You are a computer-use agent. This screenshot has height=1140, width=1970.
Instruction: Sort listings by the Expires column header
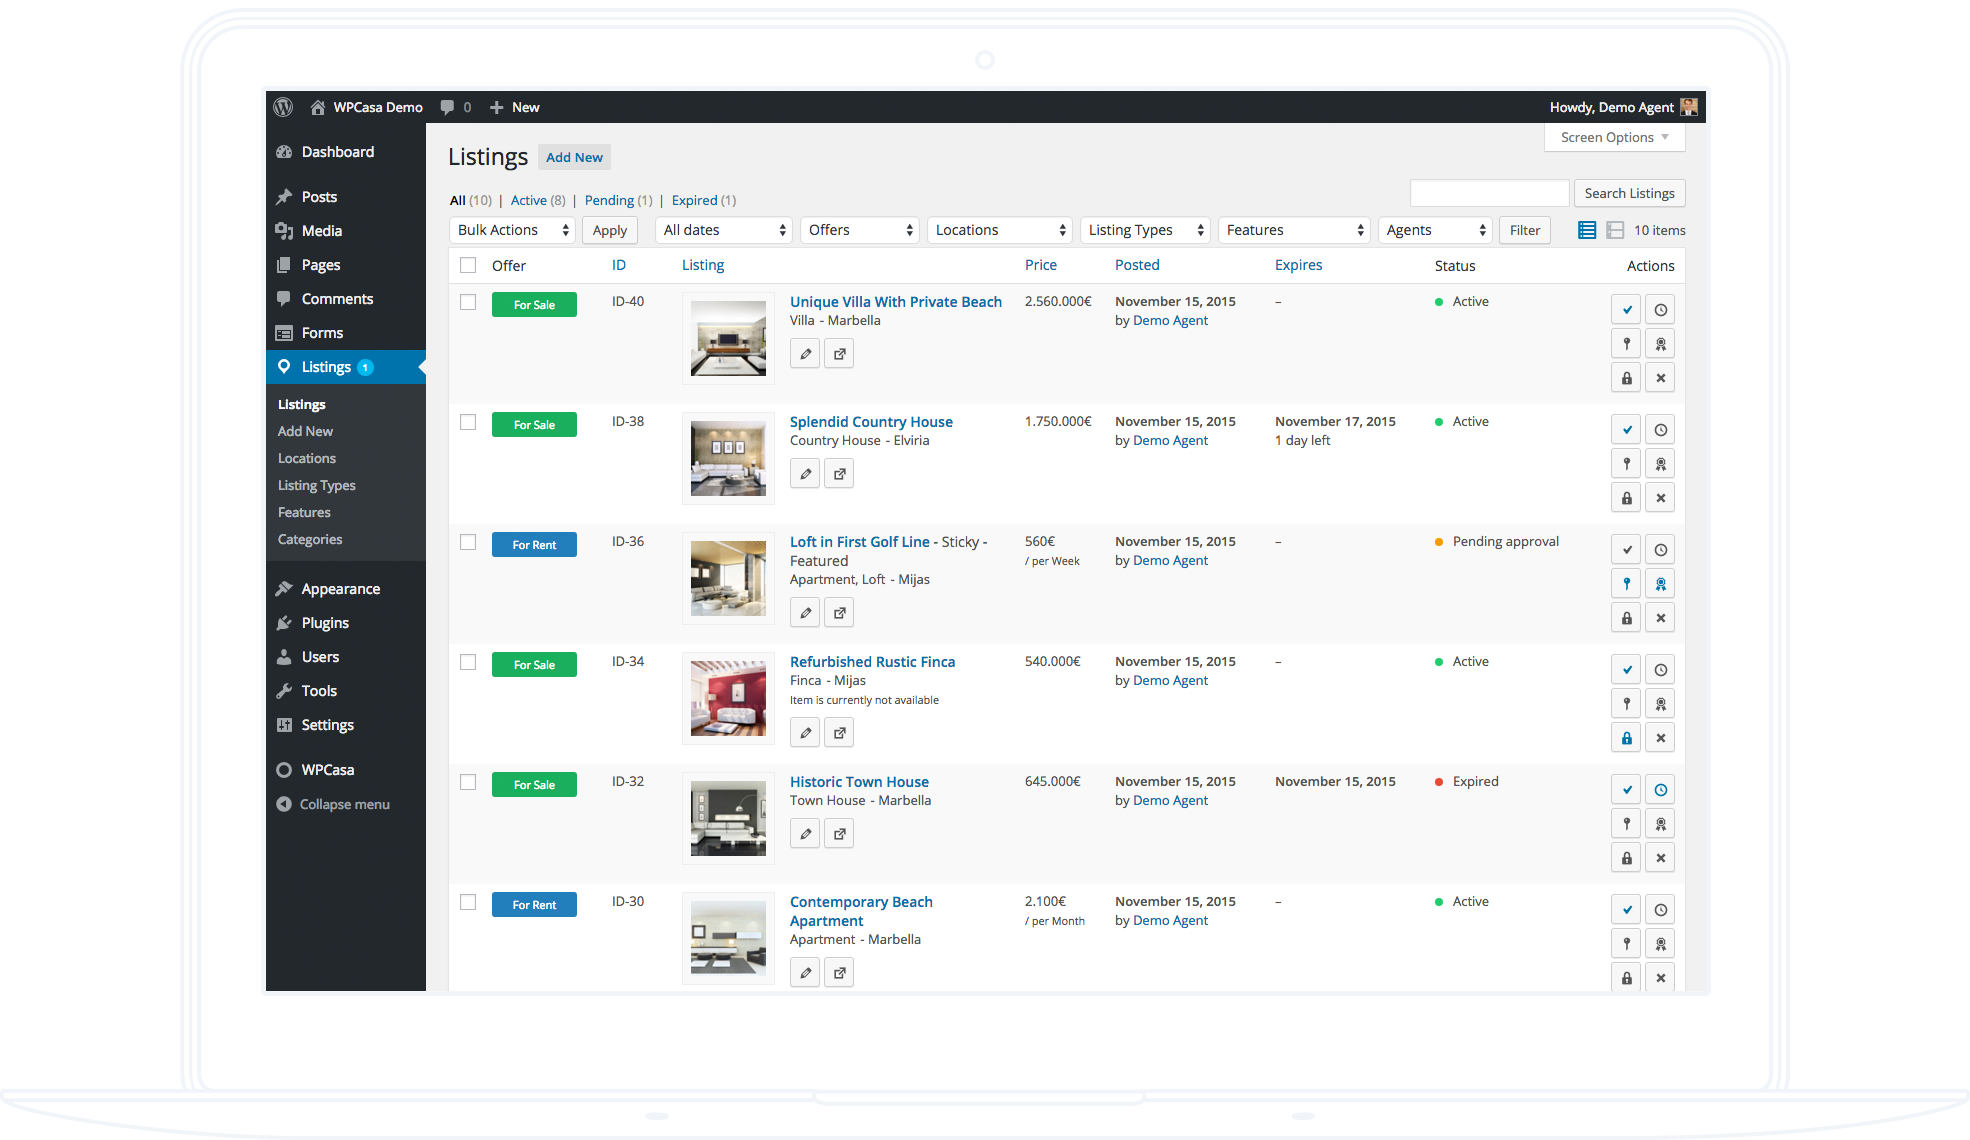click(x=1298, y=265)
